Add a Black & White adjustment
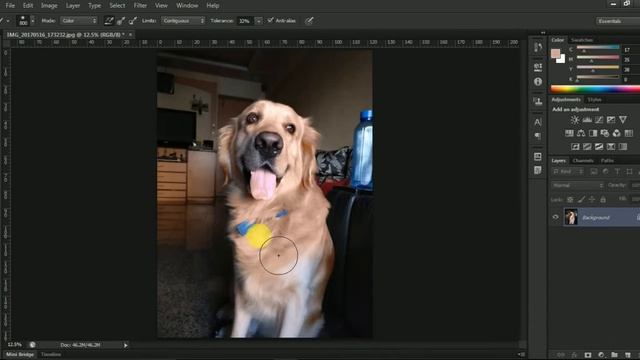 coord(593,133)
